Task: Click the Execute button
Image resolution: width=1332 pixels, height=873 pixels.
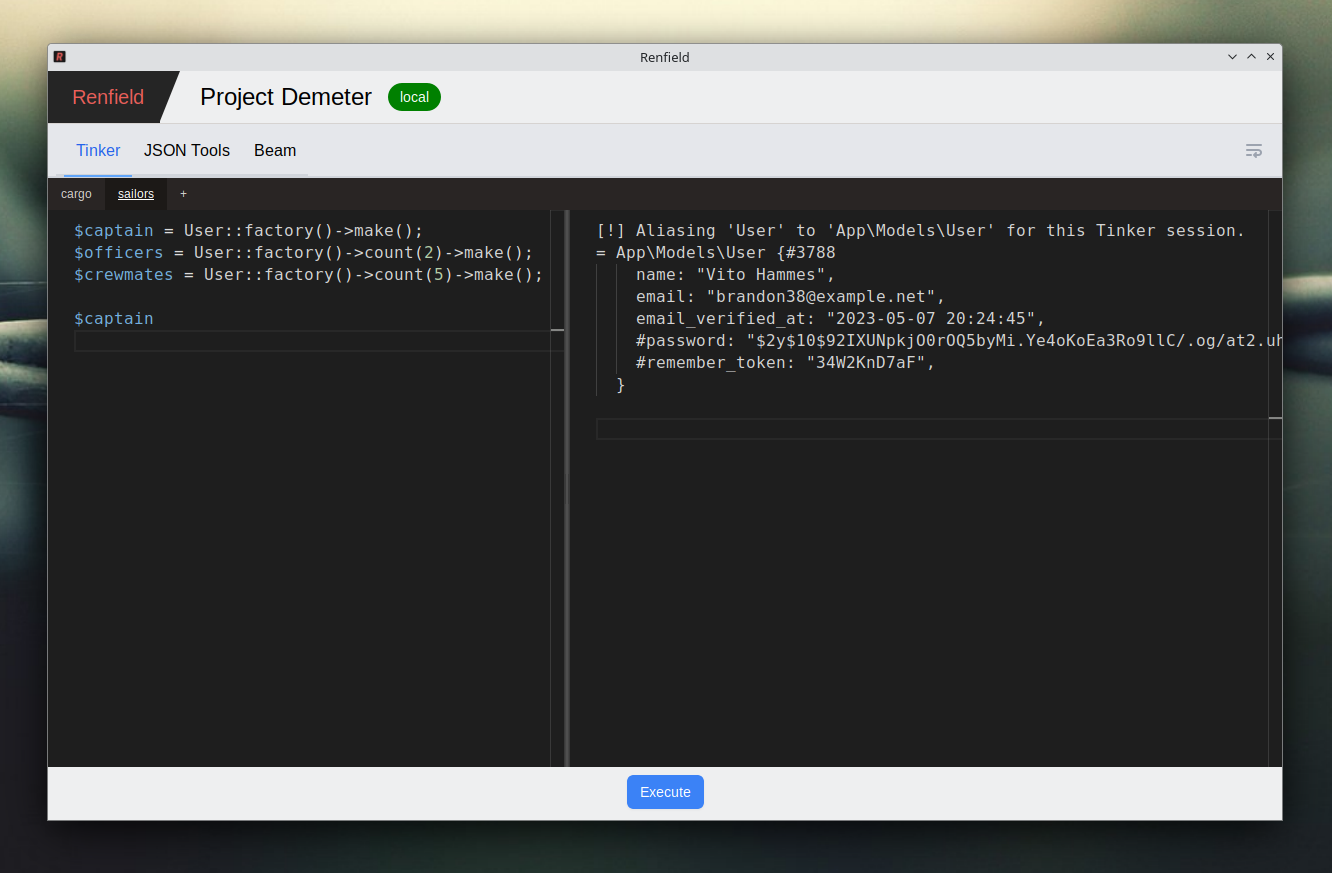Action: [665, 792]
